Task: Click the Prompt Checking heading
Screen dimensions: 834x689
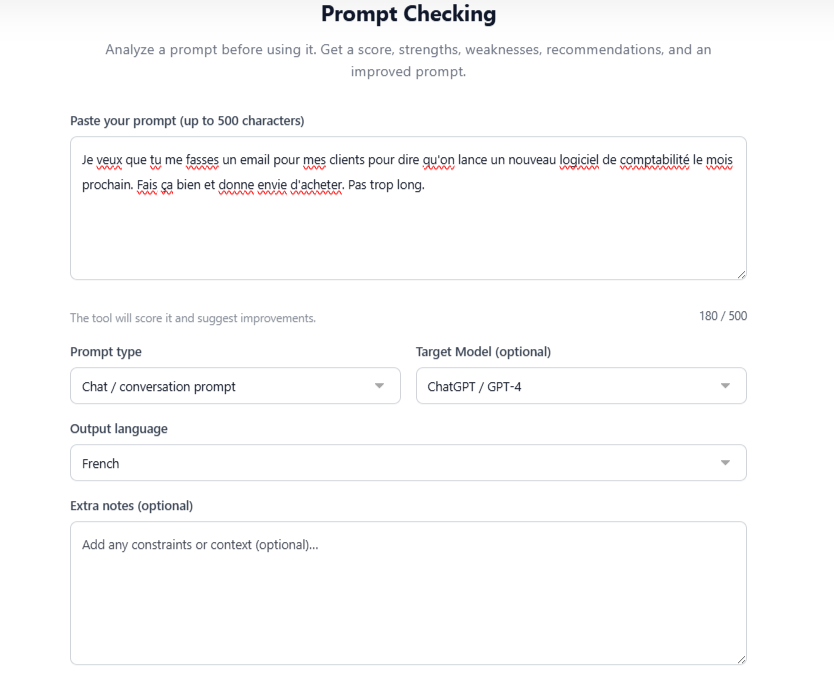Action: [408, 14]
